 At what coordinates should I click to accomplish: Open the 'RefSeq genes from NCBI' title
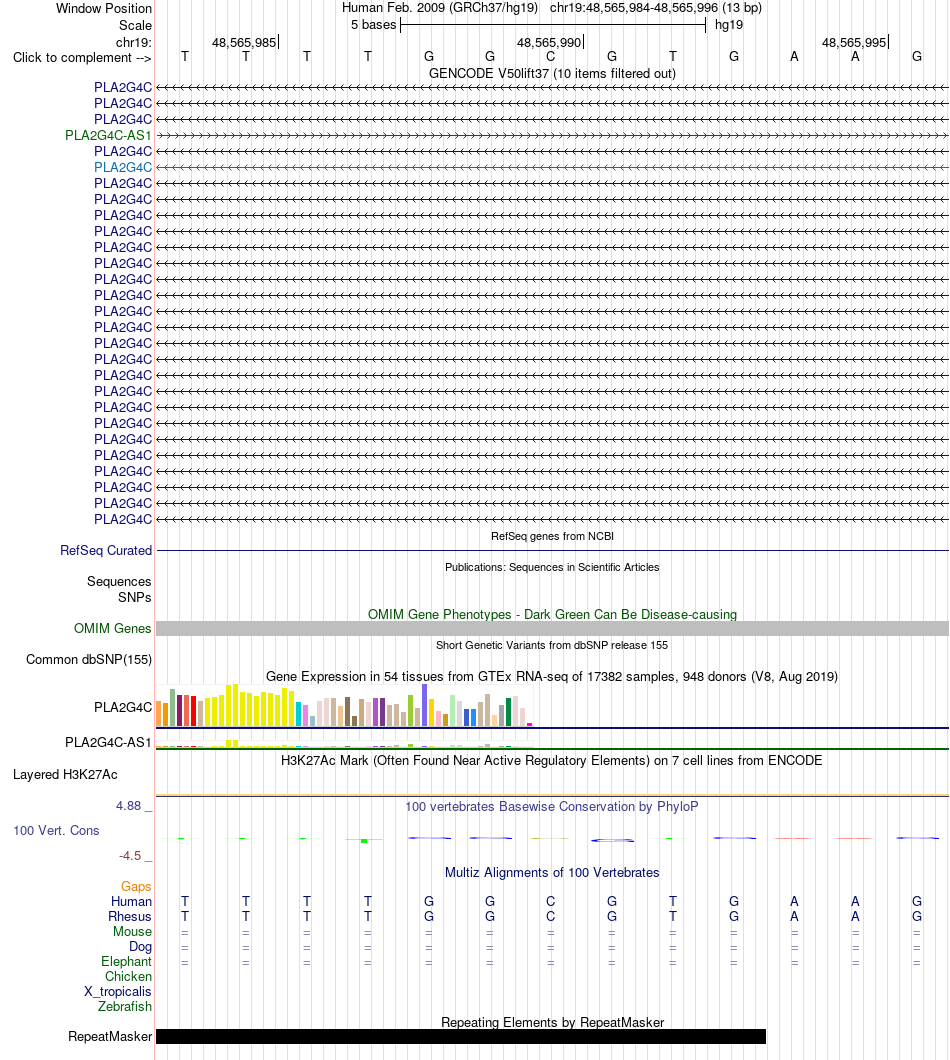pyautogui.click(x=552, y=536)
